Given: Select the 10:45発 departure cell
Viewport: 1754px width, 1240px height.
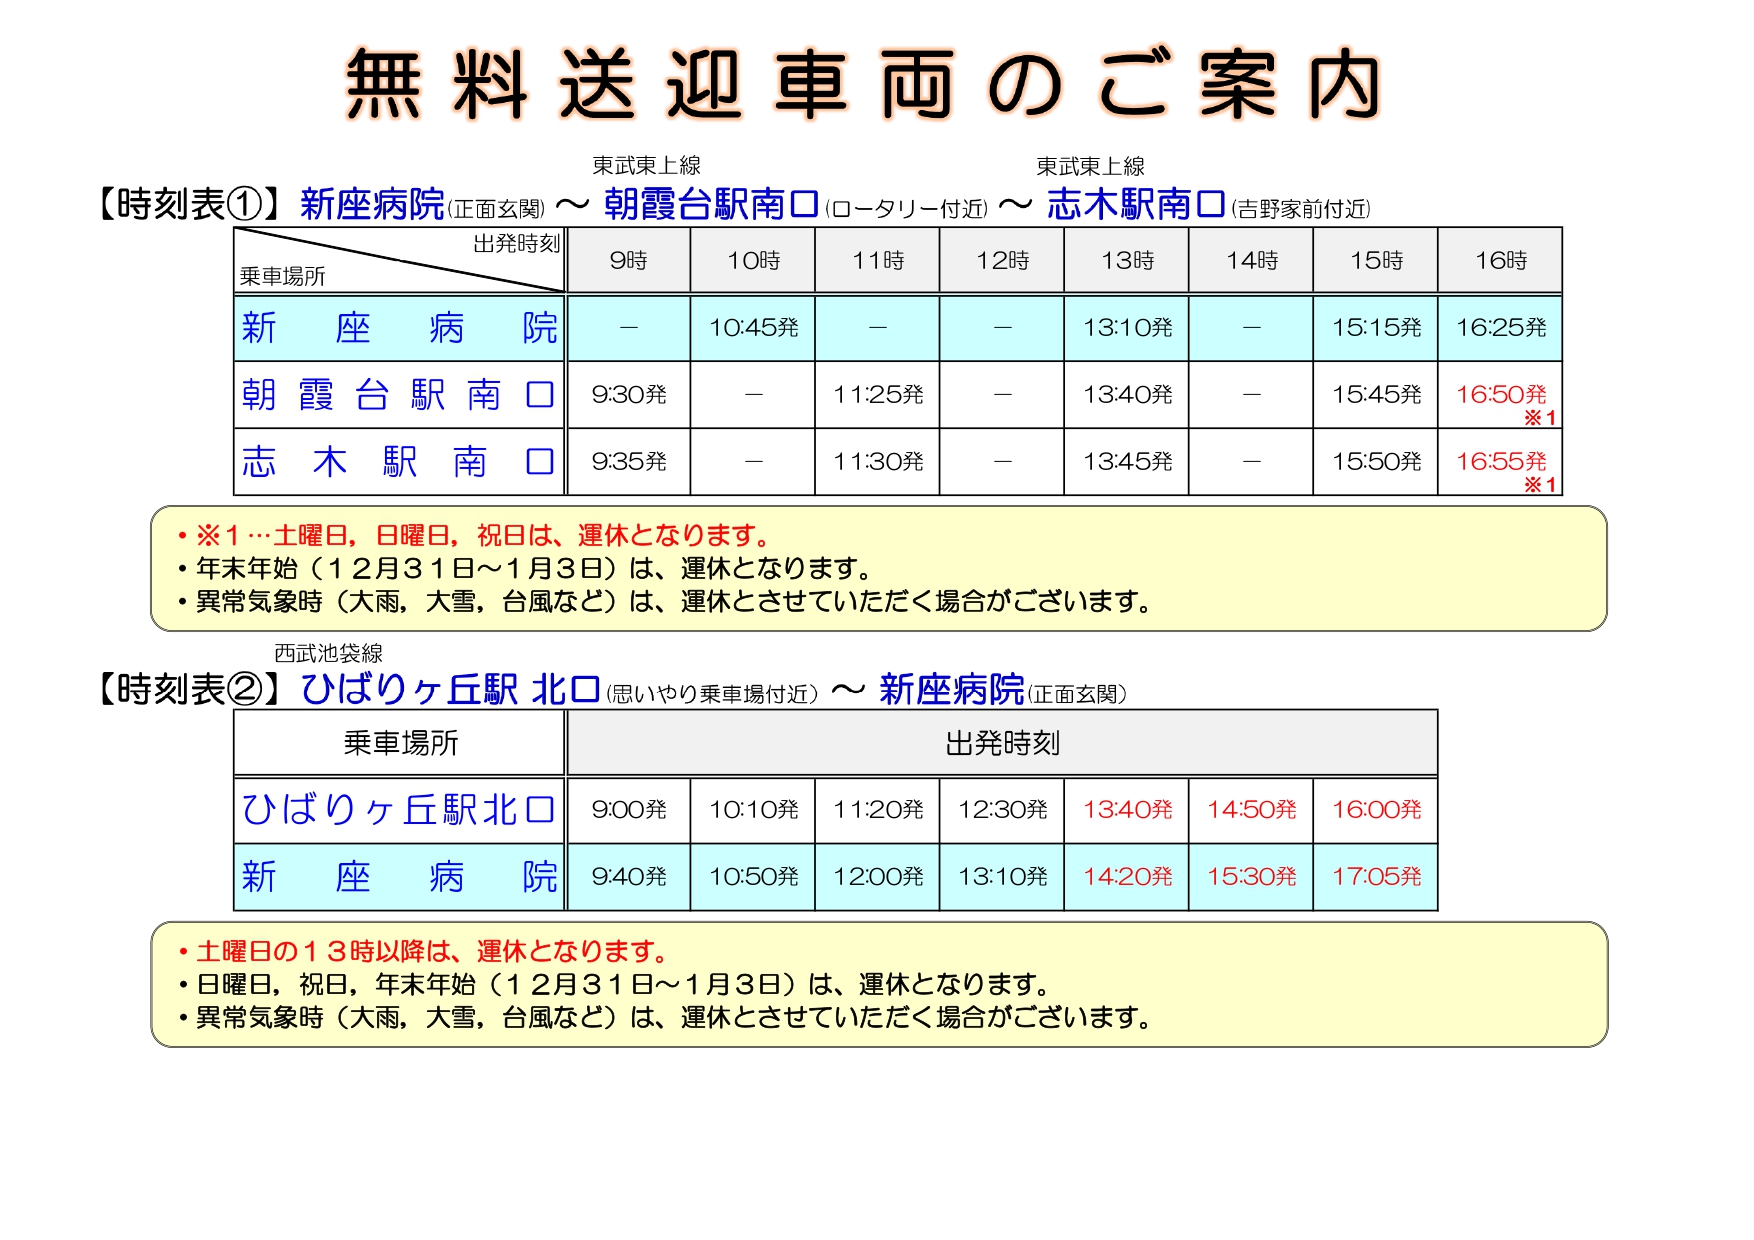Looking at the screenshot, I should click(x=753, y=328).
